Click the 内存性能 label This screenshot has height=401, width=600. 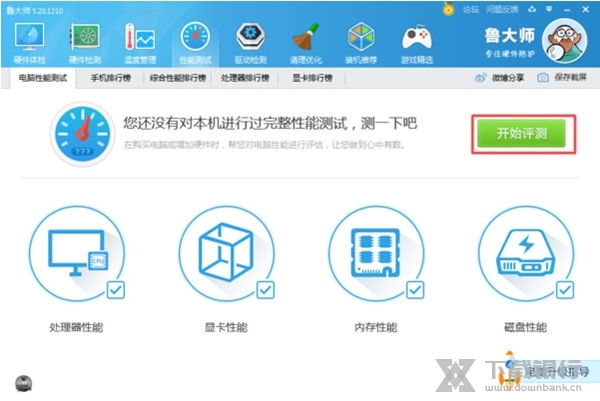[376, 328]
